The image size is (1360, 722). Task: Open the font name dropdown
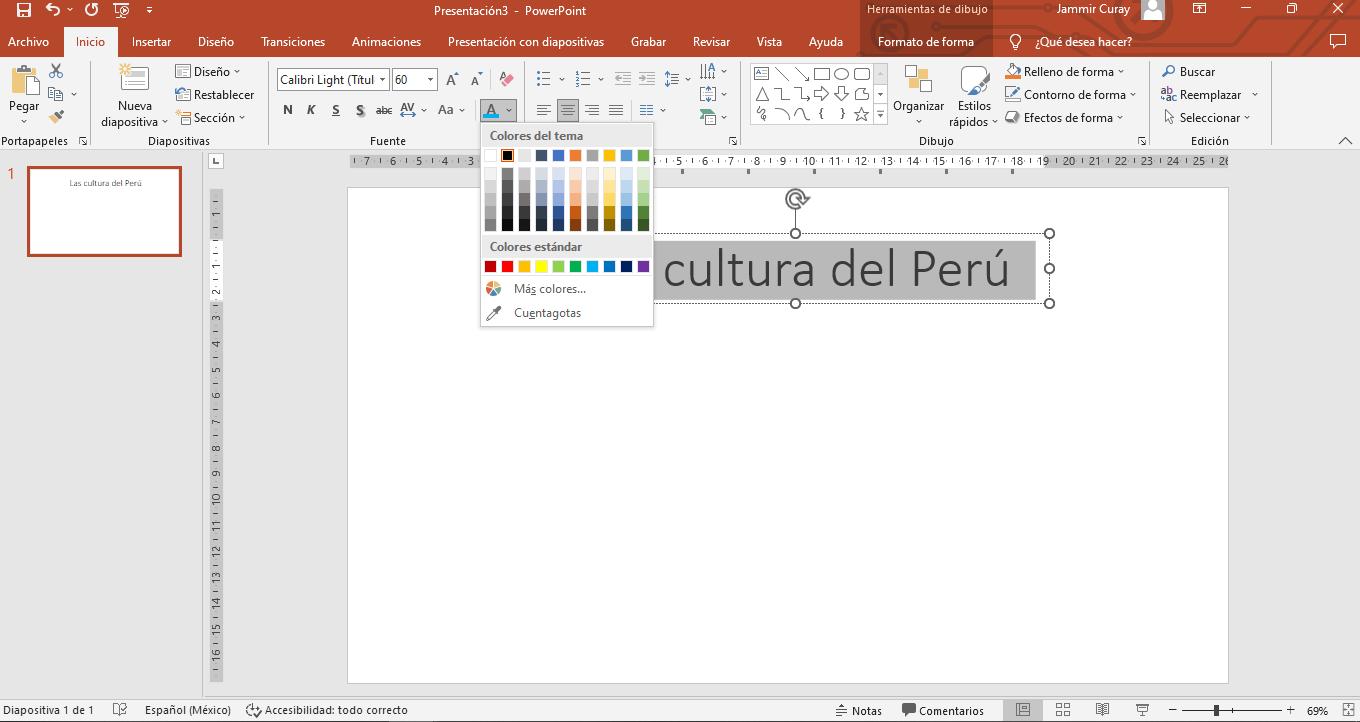(x=382, y=80)
